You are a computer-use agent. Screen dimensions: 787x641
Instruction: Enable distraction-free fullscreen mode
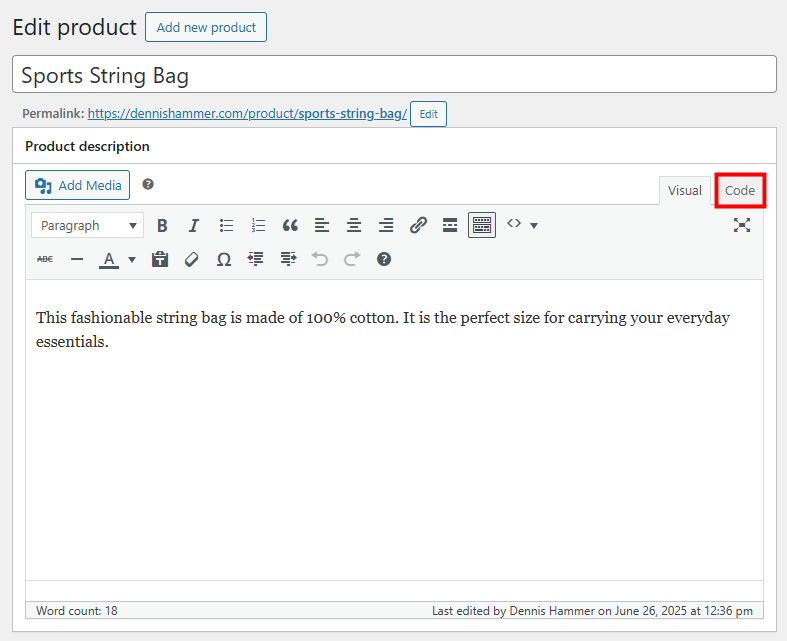[x=742, y=225]
